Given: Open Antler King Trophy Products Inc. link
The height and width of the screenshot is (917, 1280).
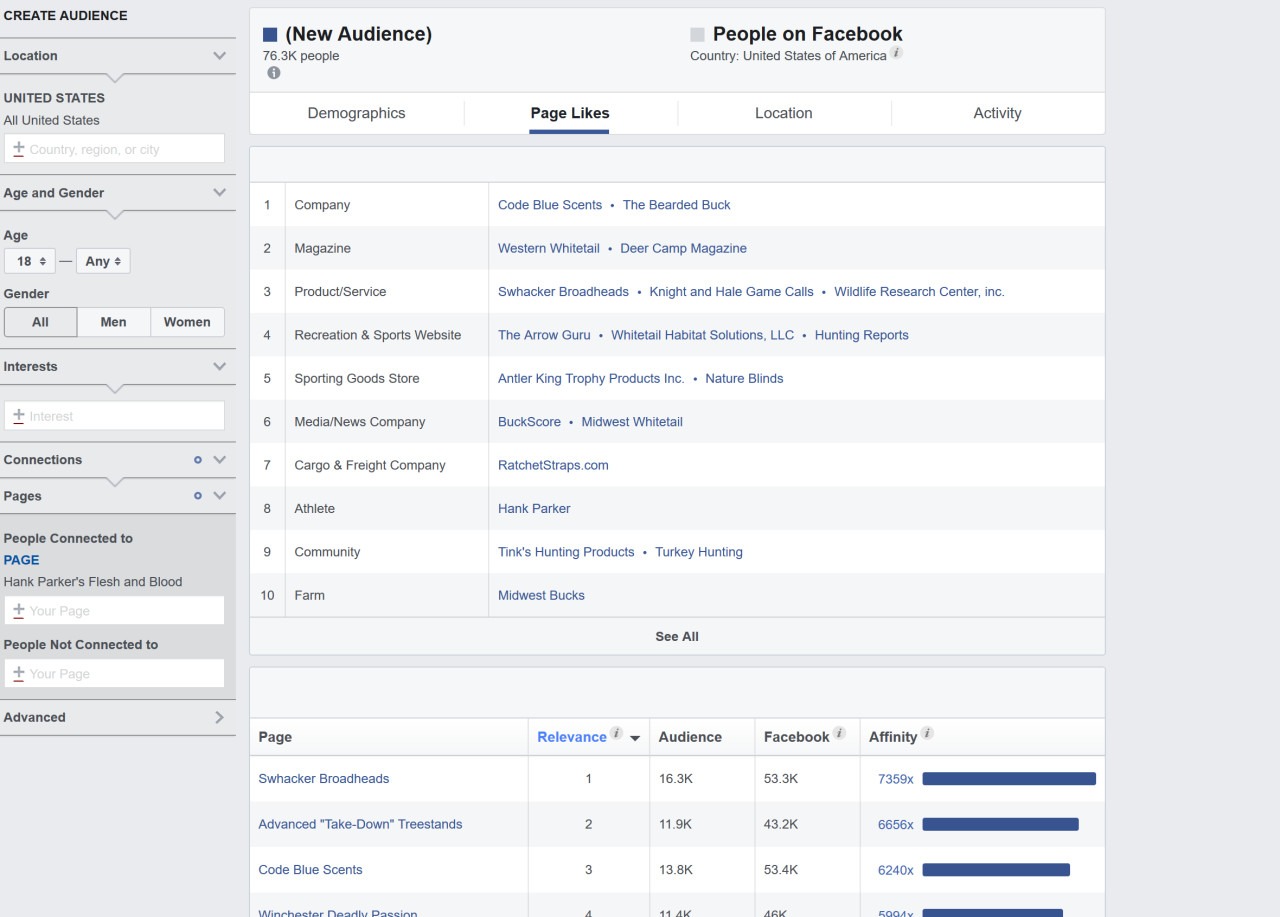Looking at the screenshot, I should pos(591,379).
